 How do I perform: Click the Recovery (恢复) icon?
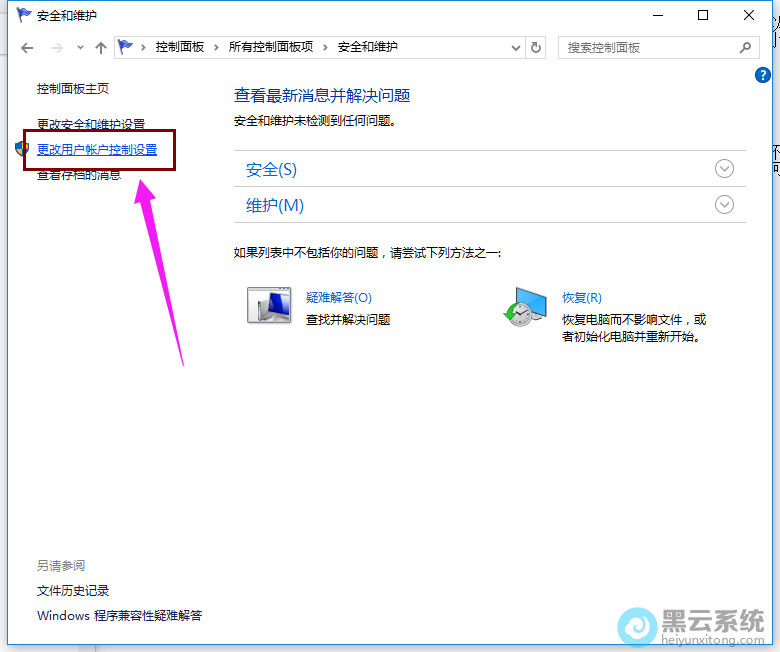click(525, 307)
